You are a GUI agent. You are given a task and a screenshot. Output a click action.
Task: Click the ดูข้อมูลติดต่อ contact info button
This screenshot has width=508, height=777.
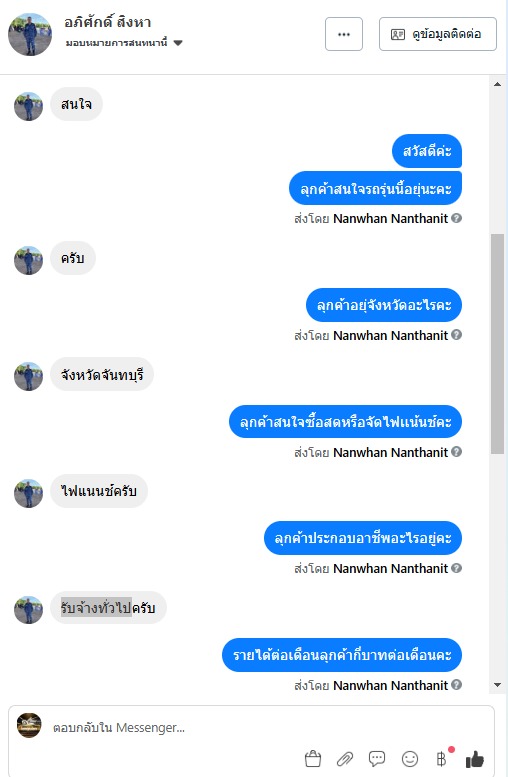point(438,34)
